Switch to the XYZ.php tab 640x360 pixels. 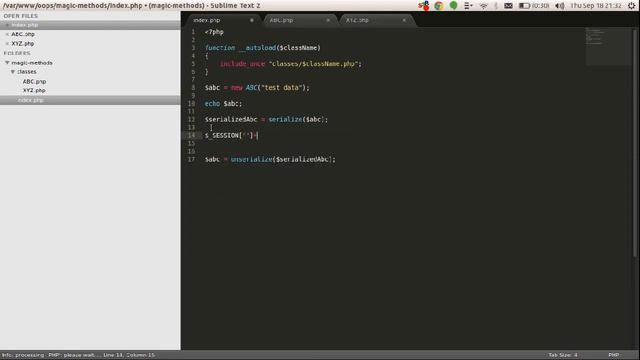[x=376, y=20]
